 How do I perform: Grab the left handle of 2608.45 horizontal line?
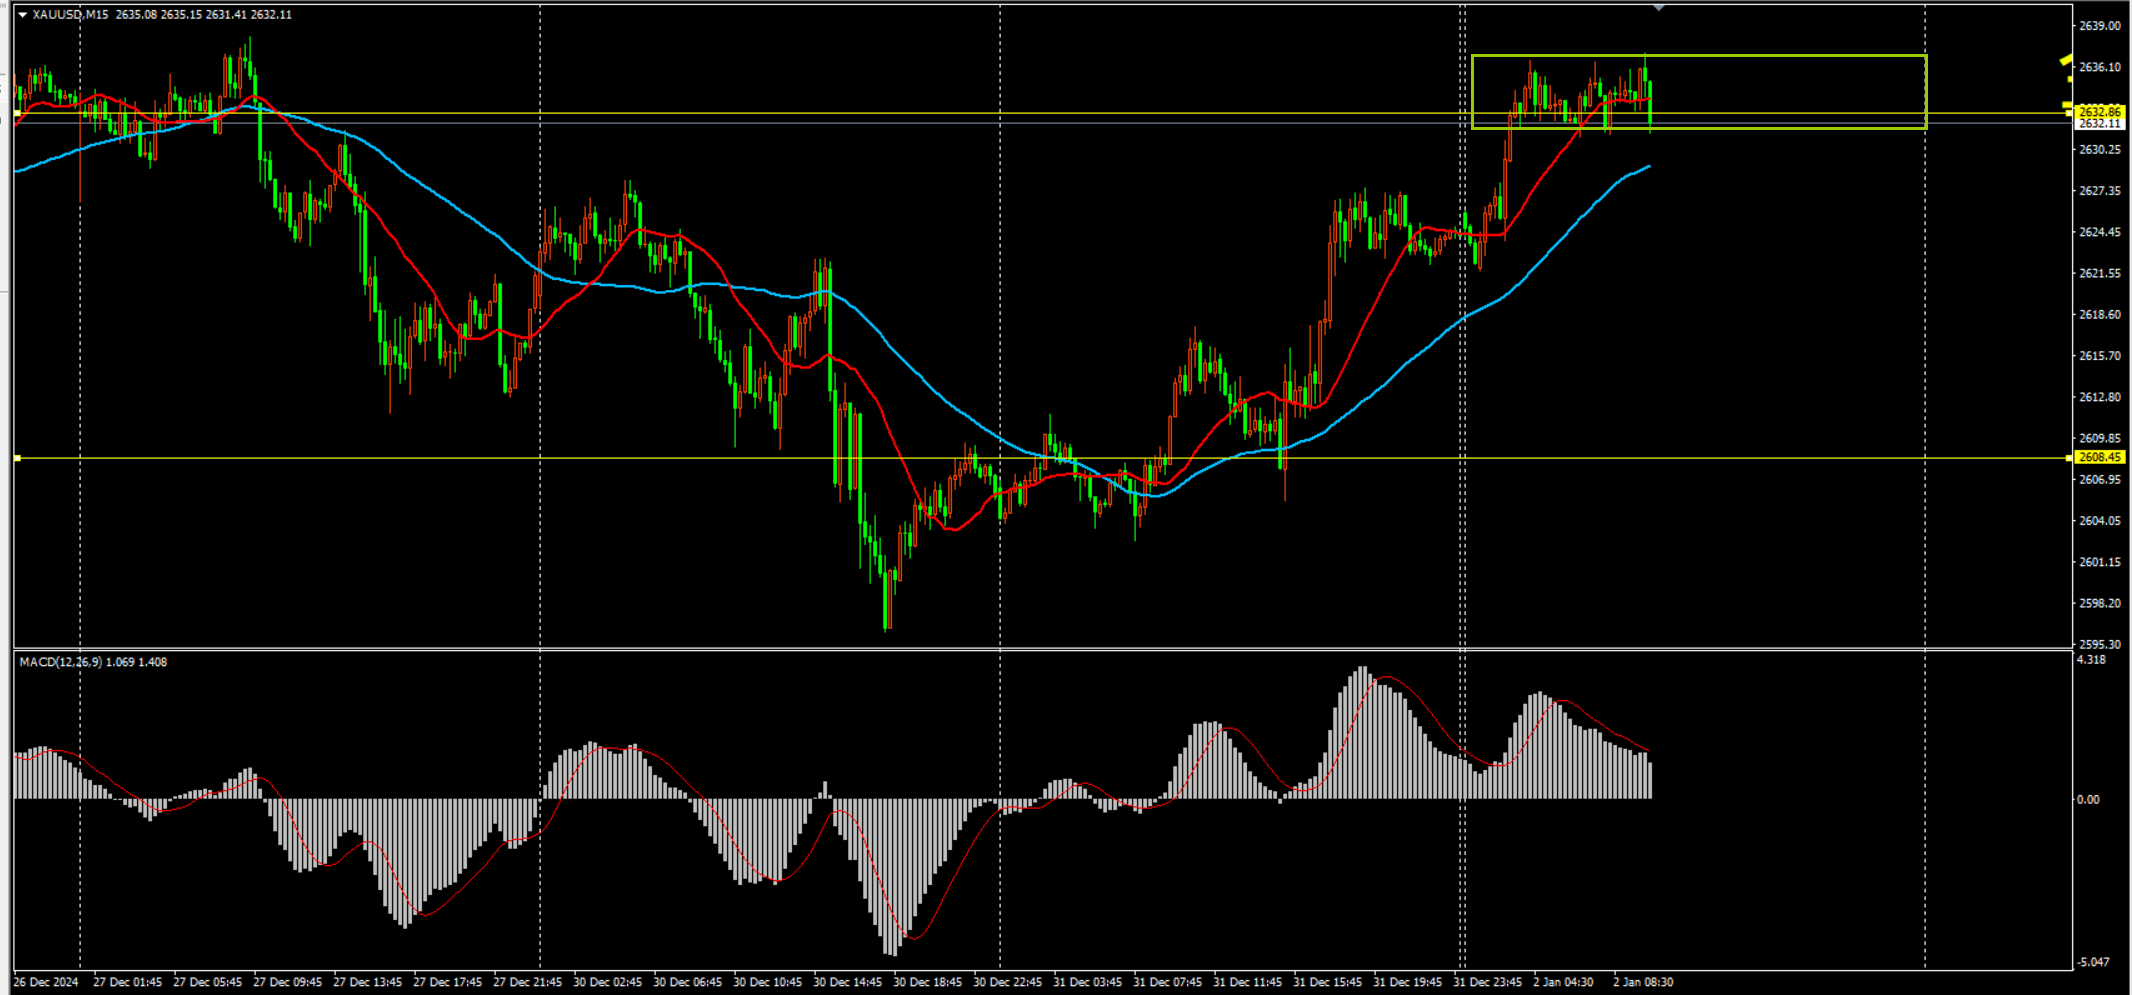(x=17, y=458)
